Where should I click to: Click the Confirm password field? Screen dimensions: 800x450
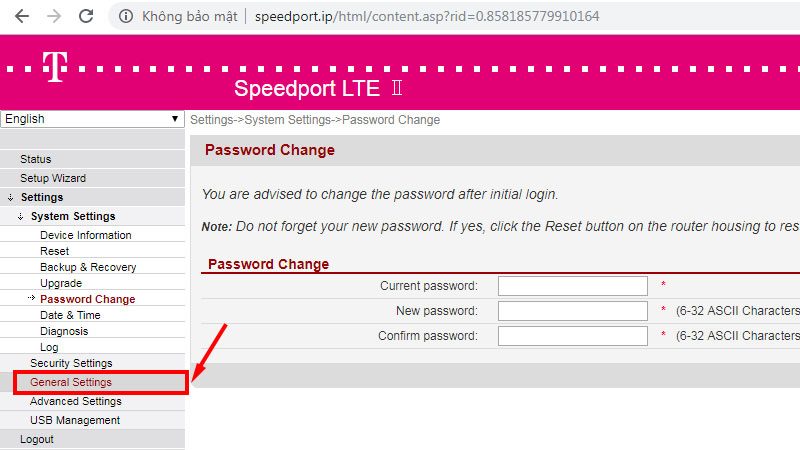click(x=573, y=336)
